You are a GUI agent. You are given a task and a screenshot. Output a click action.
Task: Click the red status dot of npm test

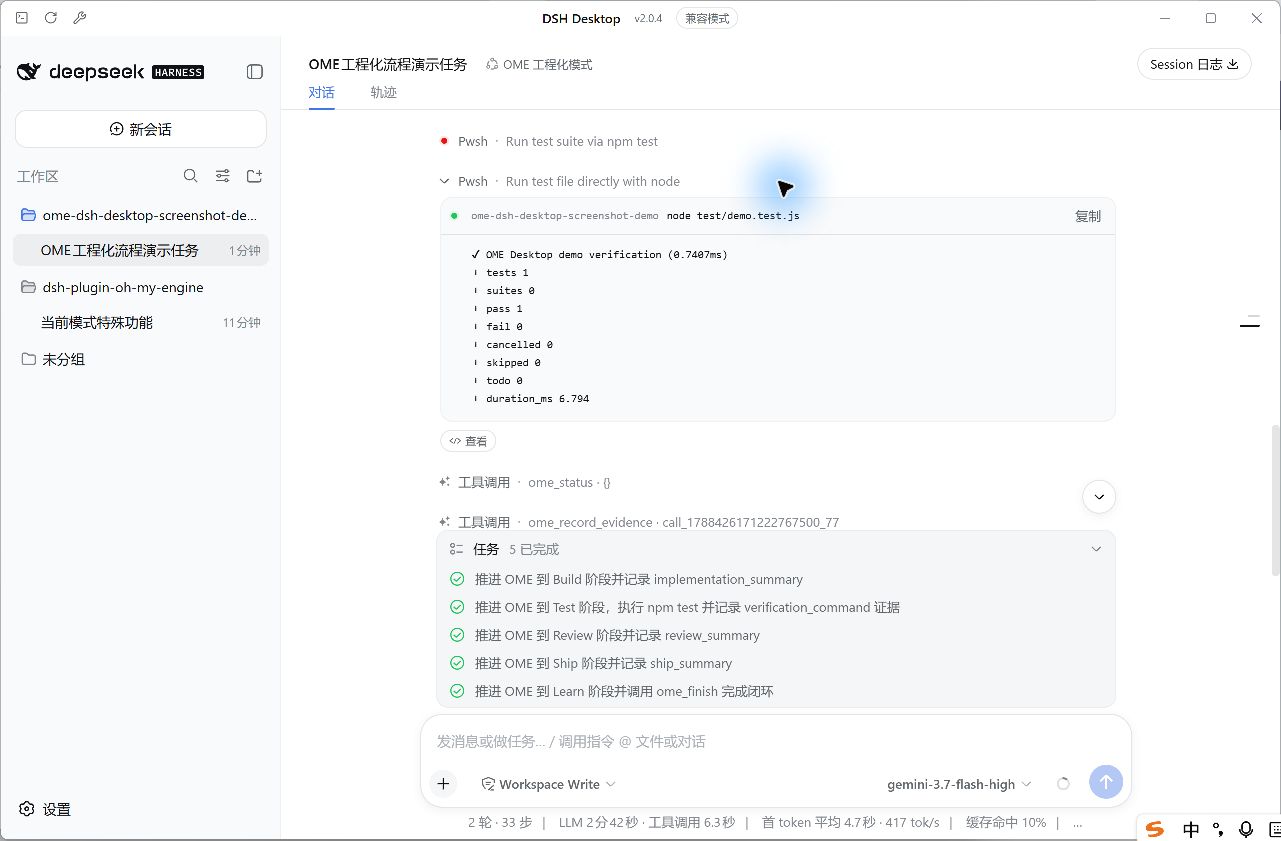click(x=444, y=141)
